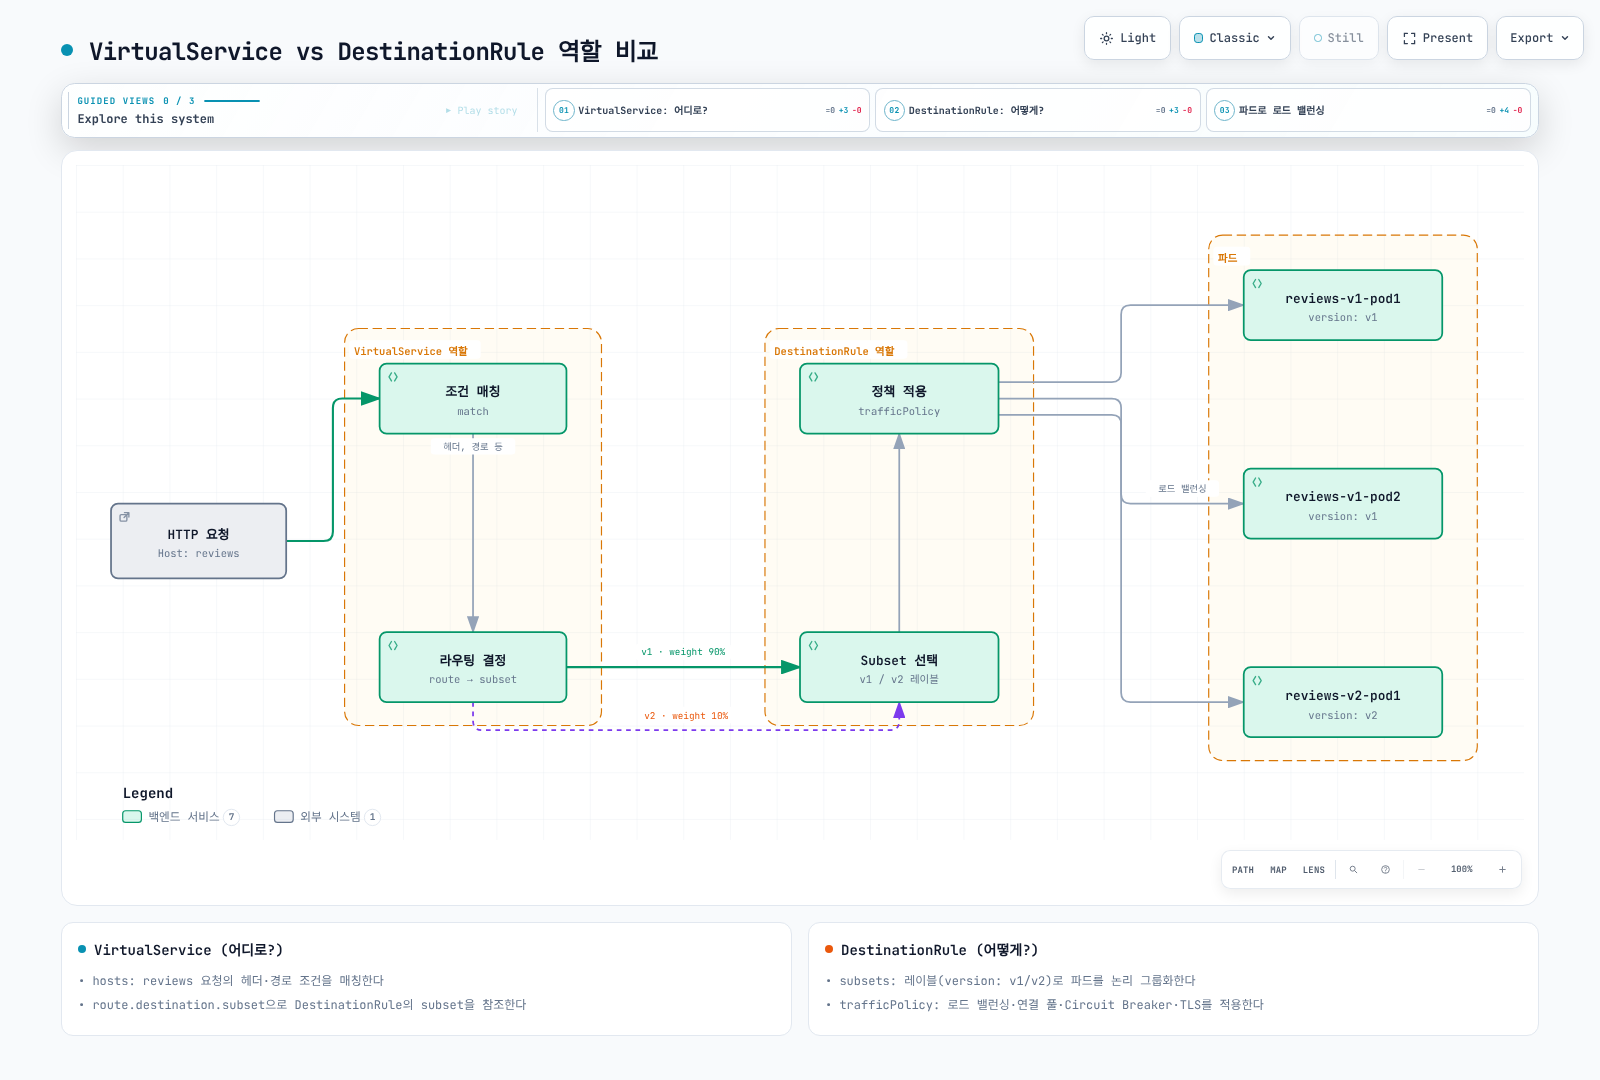Click the help question-mark icon
Viewport: 1600px width, 1080px height.
coord(1385,870)
